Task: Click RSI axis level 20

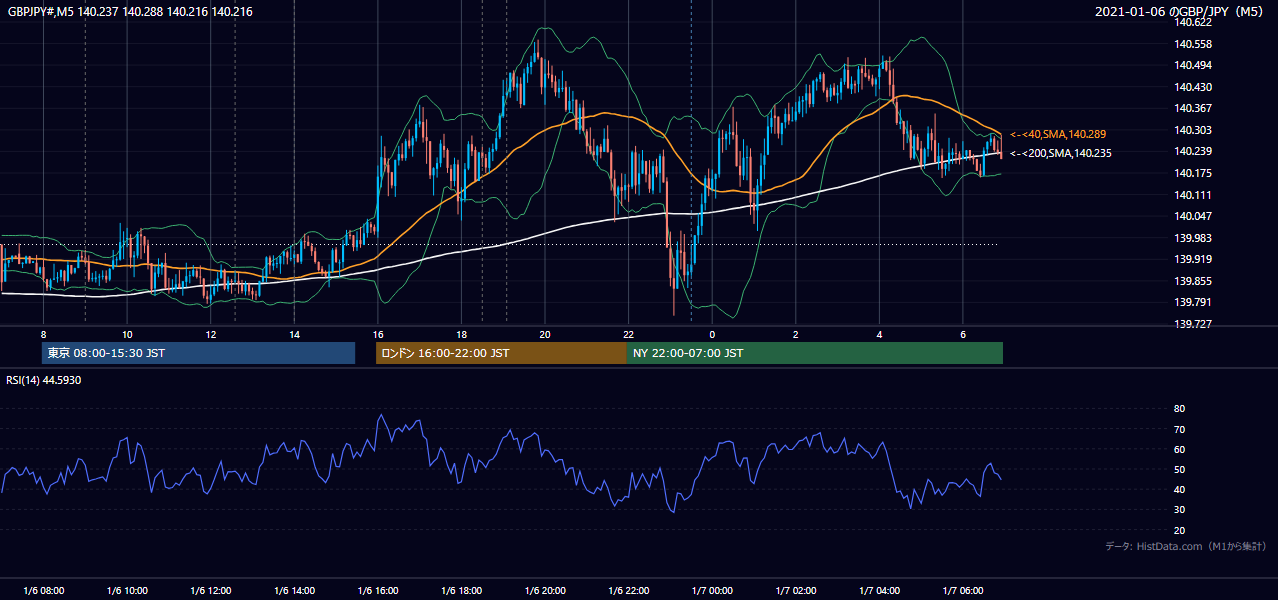Action: [x=1179, y=530]
